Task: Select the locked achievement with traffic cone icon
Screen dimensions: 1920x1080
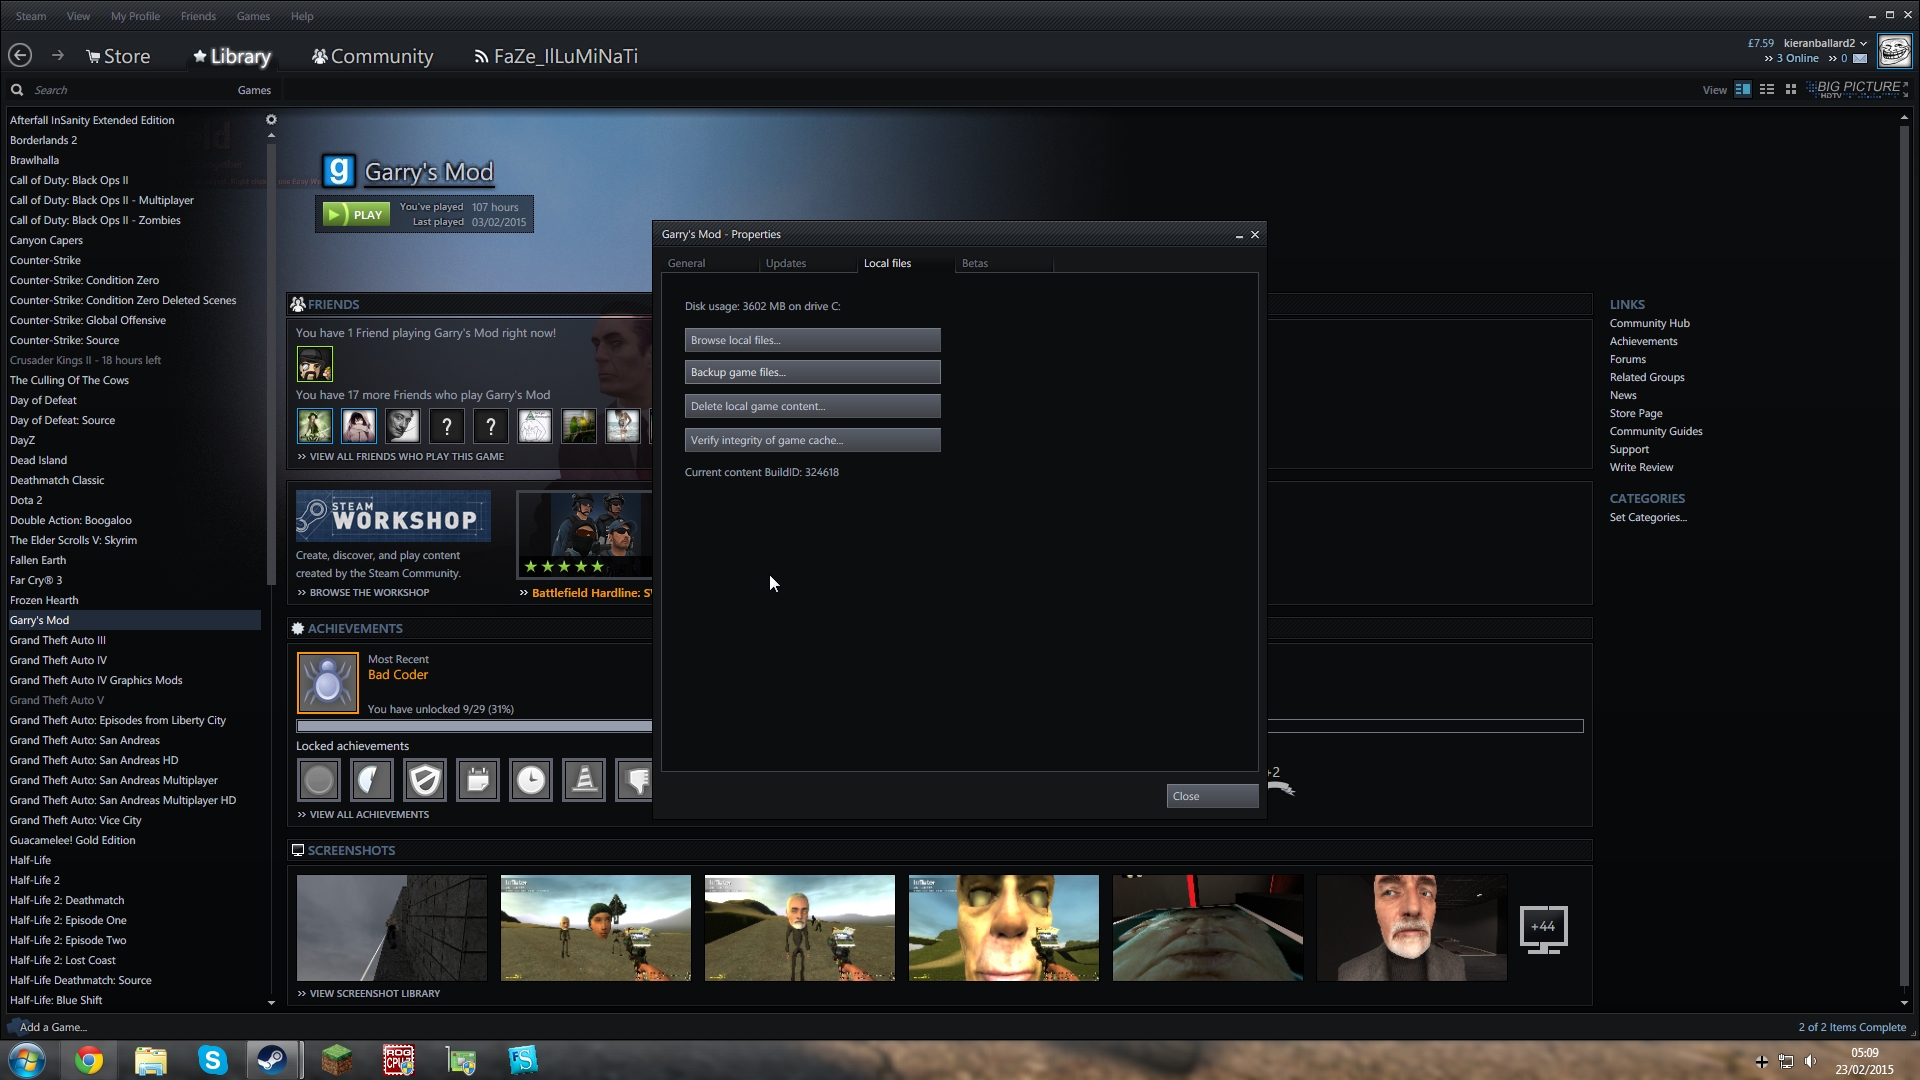Action: tap(584, 780)
